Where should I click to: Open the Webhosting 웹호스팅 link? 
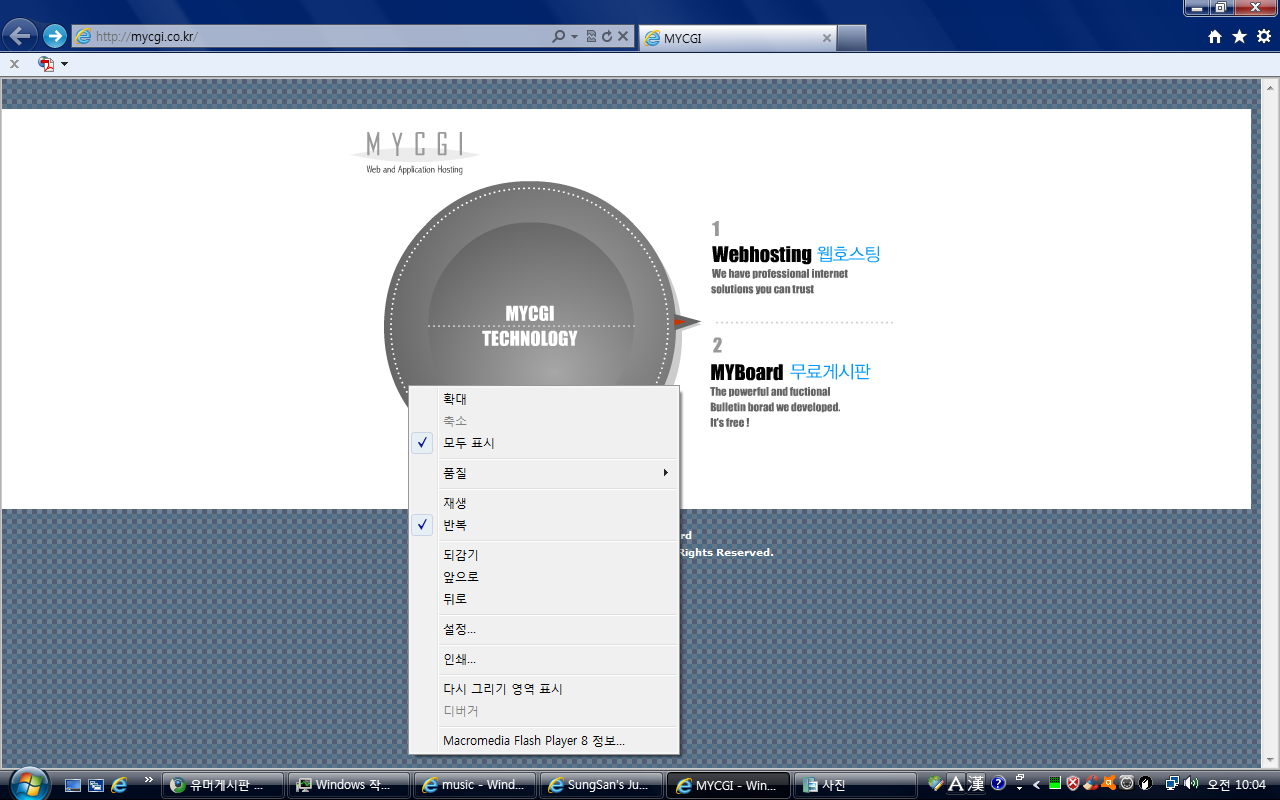(796, 254)
